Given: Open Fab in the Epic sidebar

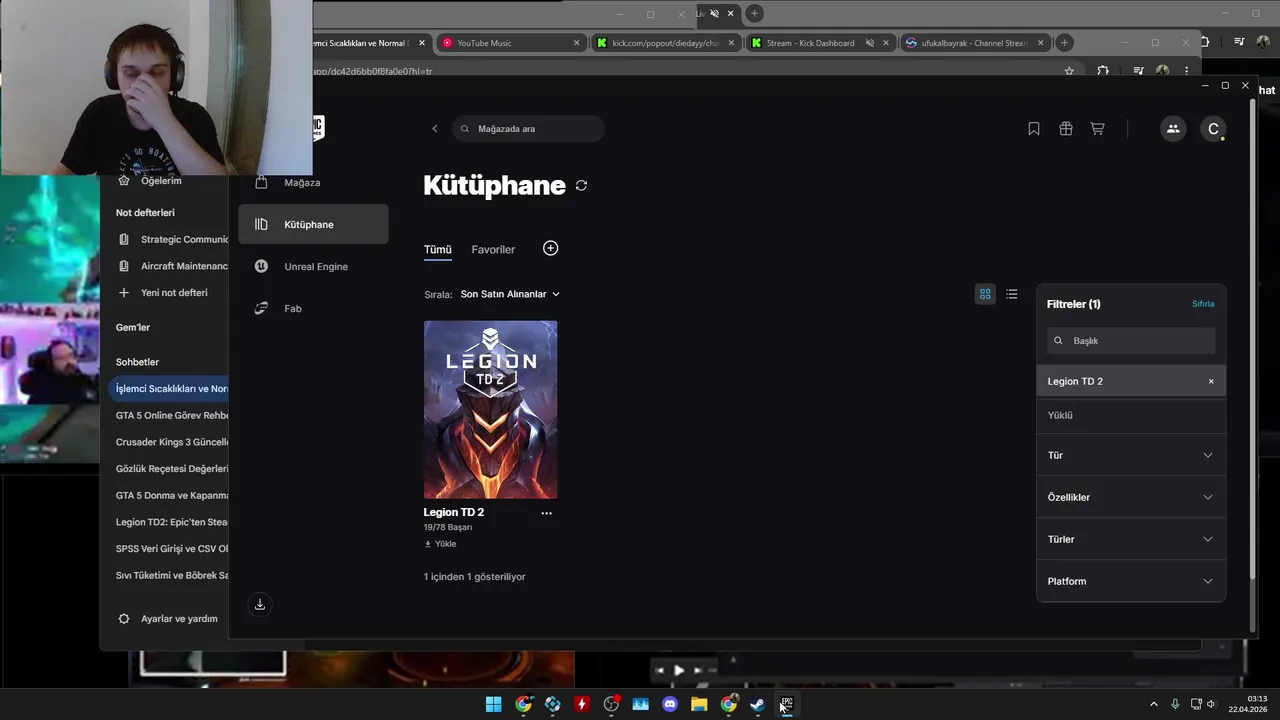Looking at the screenshot, I should click(x=313, y=309).
